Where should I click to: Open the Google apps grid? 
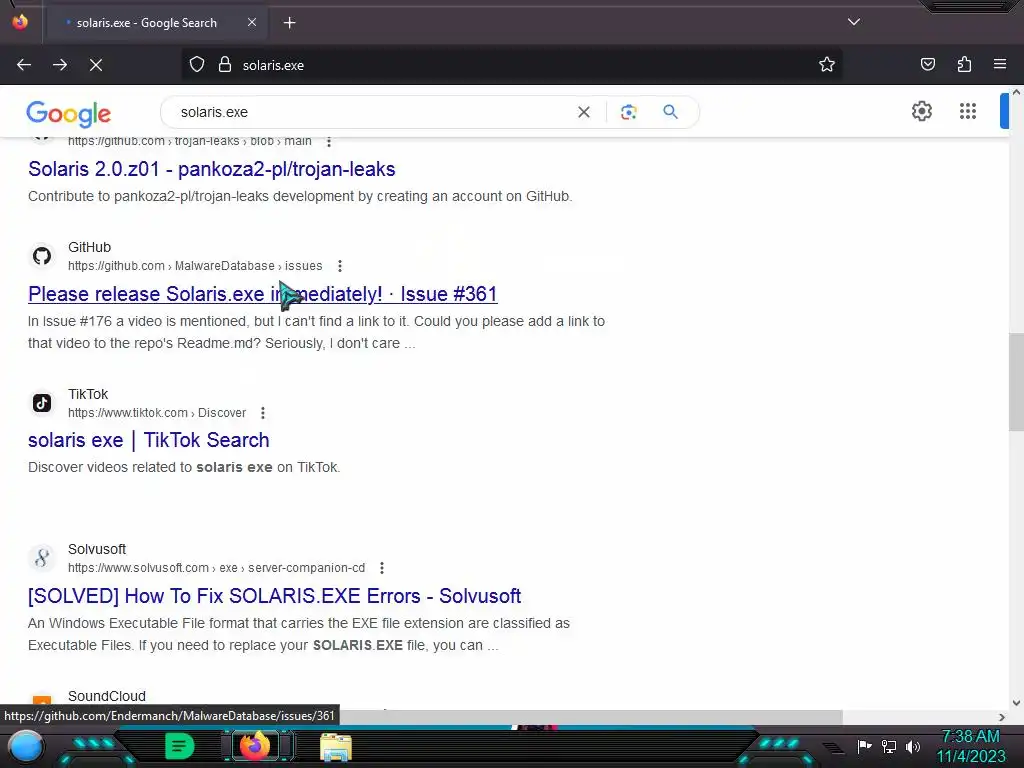click(x=968, y=111)
